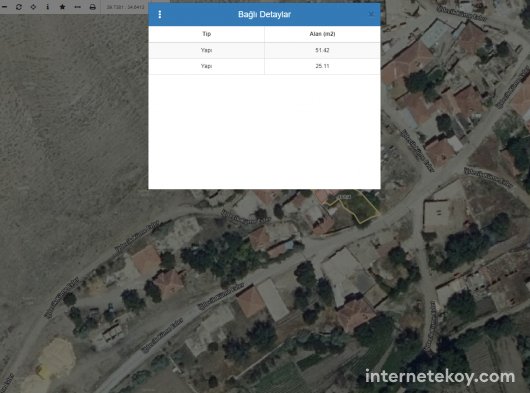Close the Bağlı Detaylar dialog
This screenshot has width=530, height=393.
tap(371, 14)
